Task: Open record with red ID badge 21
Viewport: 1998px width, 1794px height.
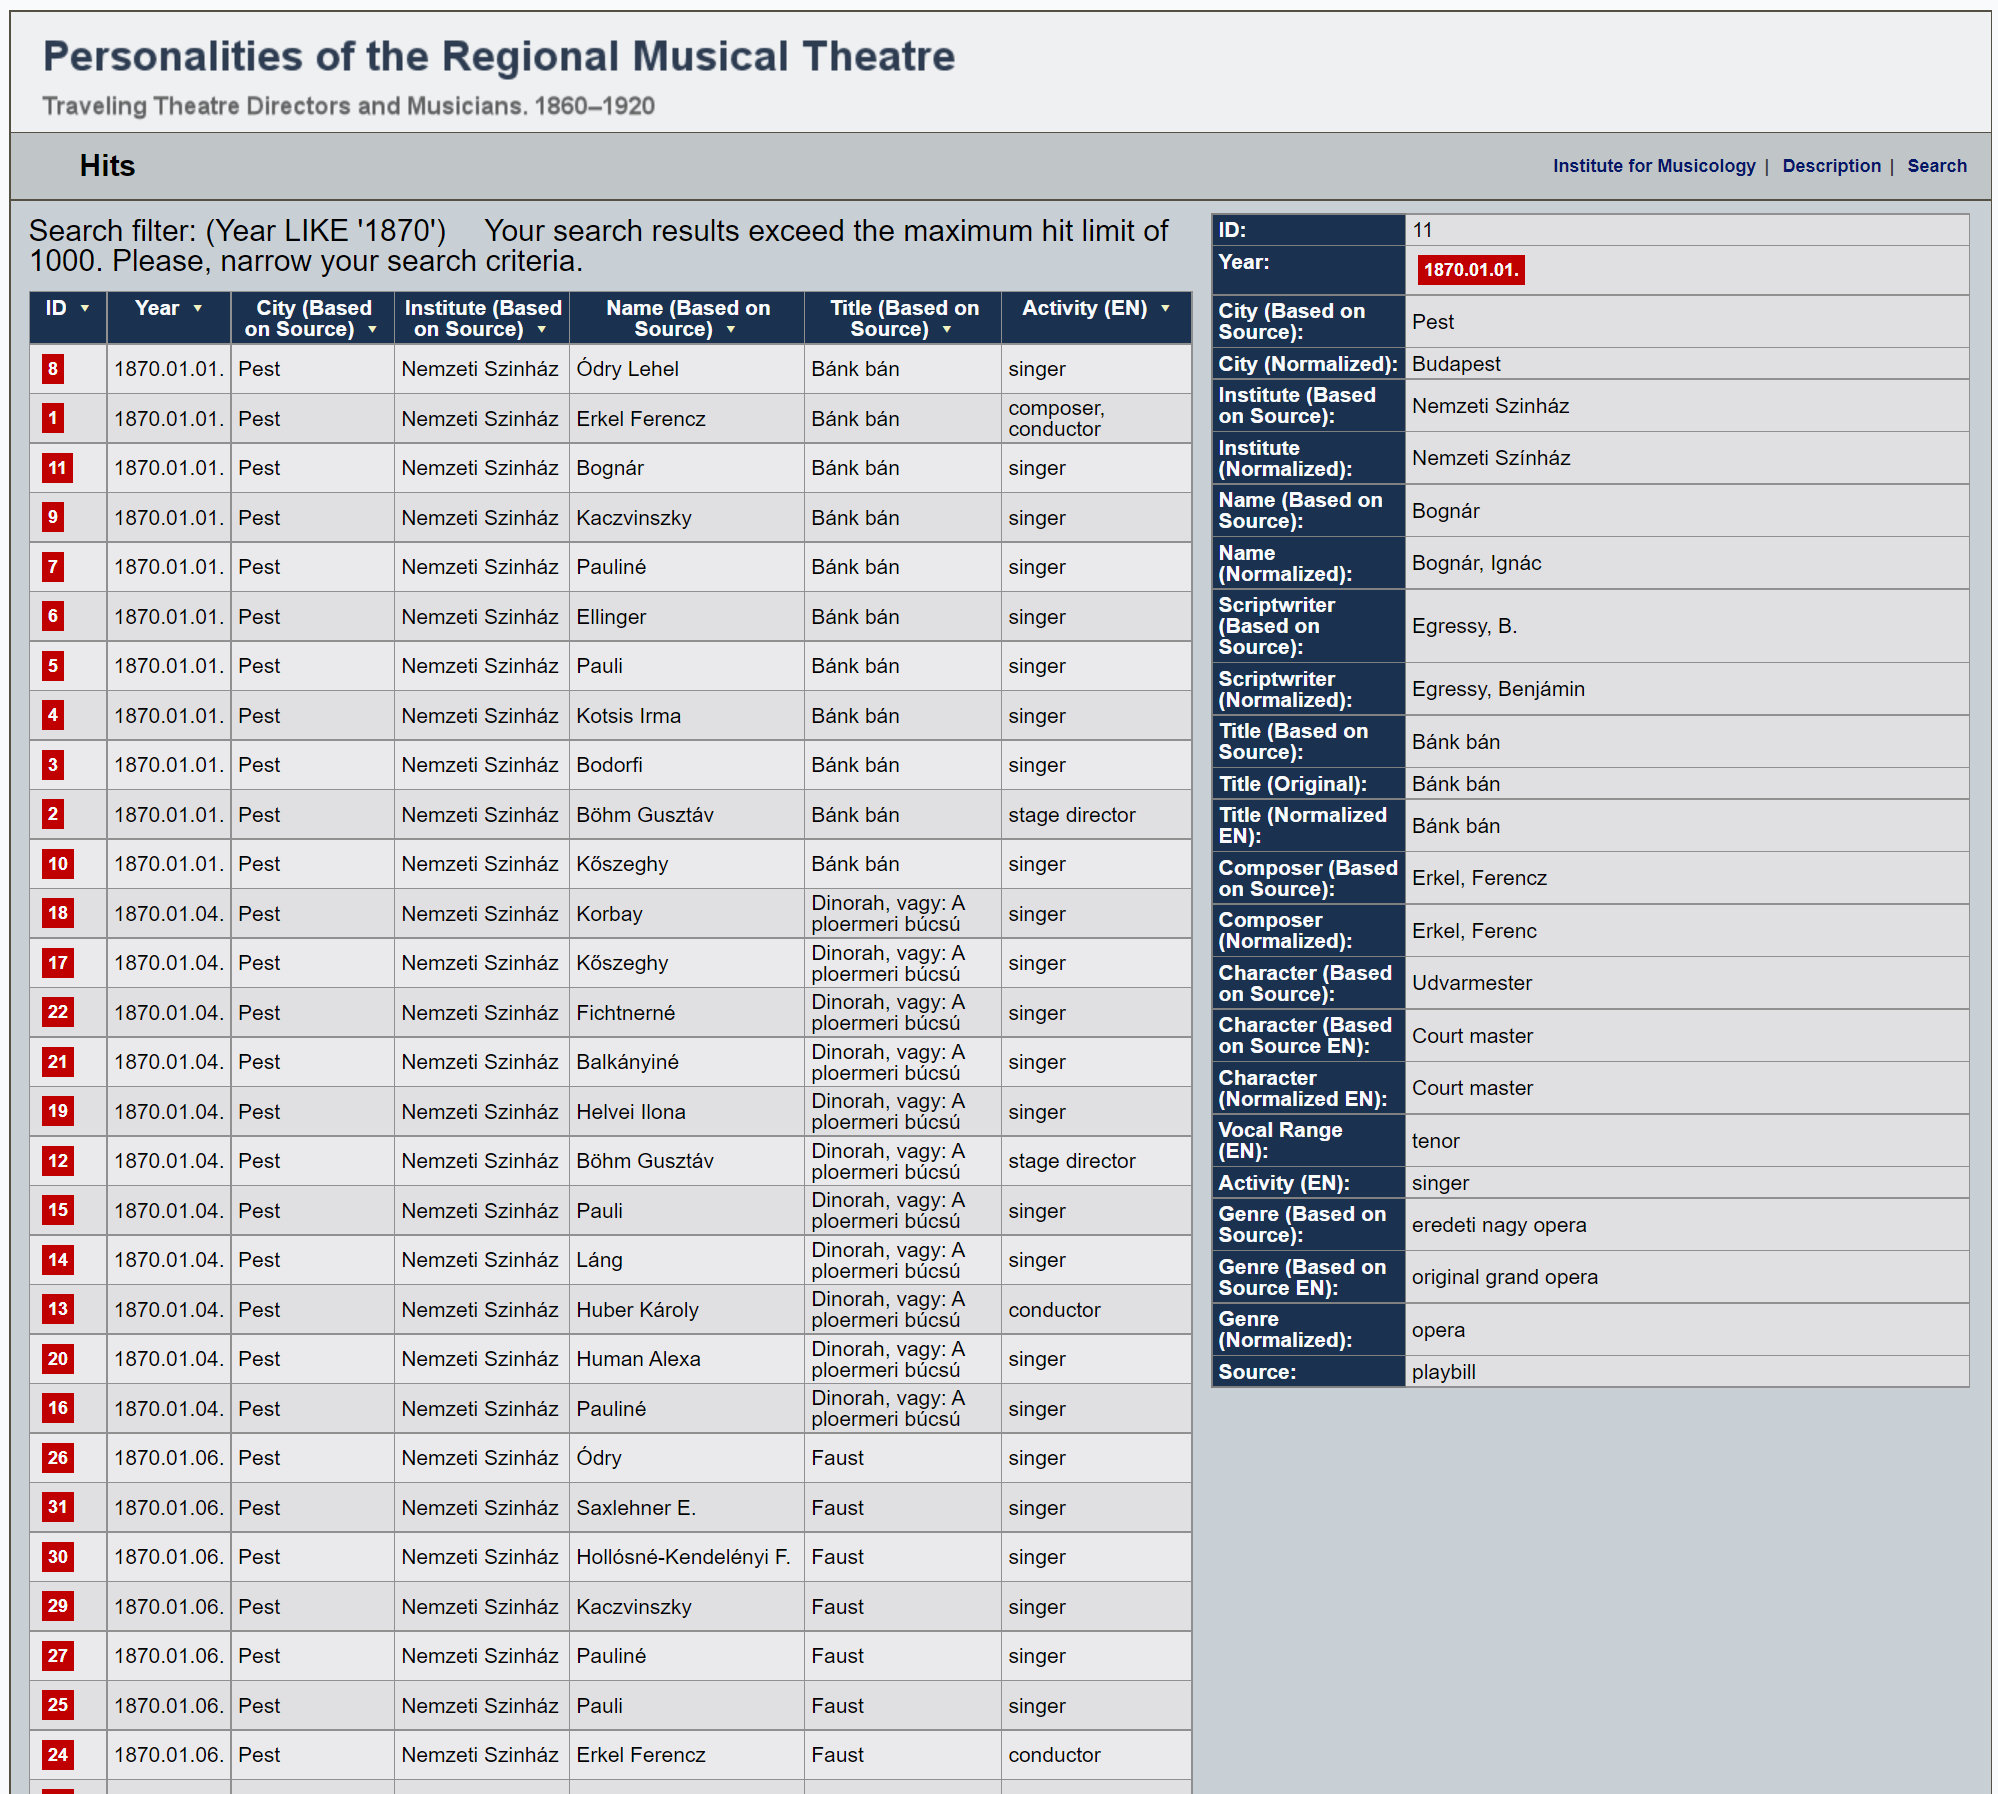Action: point(57,1062)
